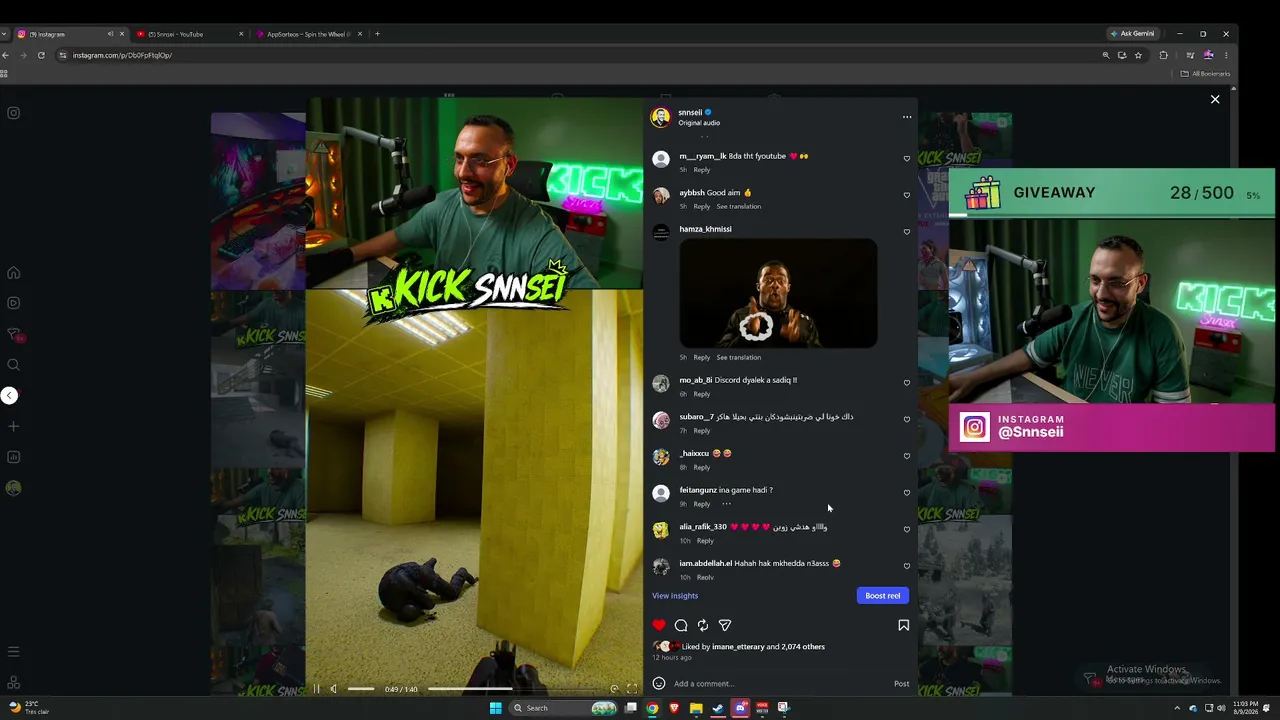The width and height of the screenshot is (1280, 720).
Task: Like the comment by feitangunz
Action: [x=907, y=493]
